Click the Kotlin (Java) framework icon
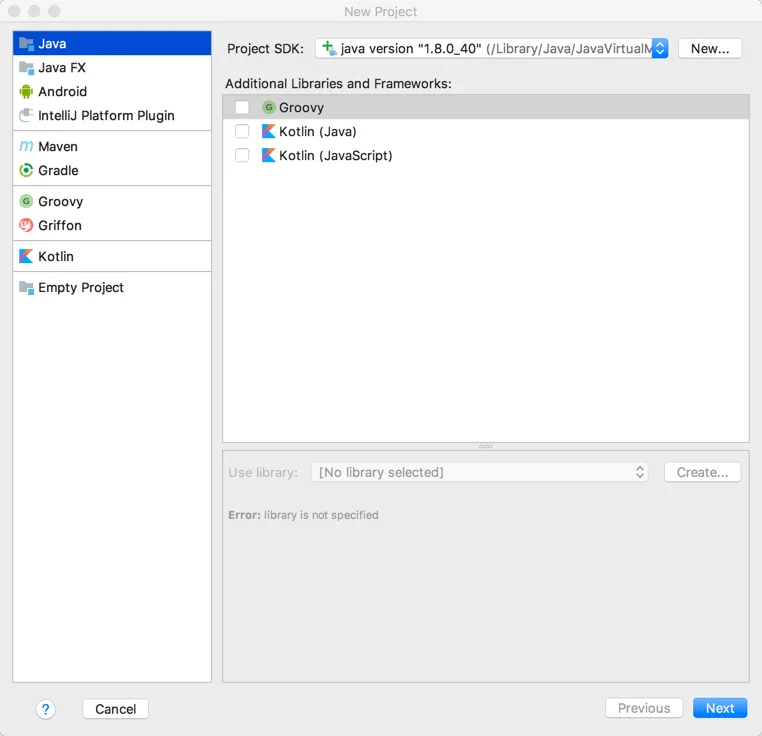This screenshot has width=762, height=736. point(268,131)
